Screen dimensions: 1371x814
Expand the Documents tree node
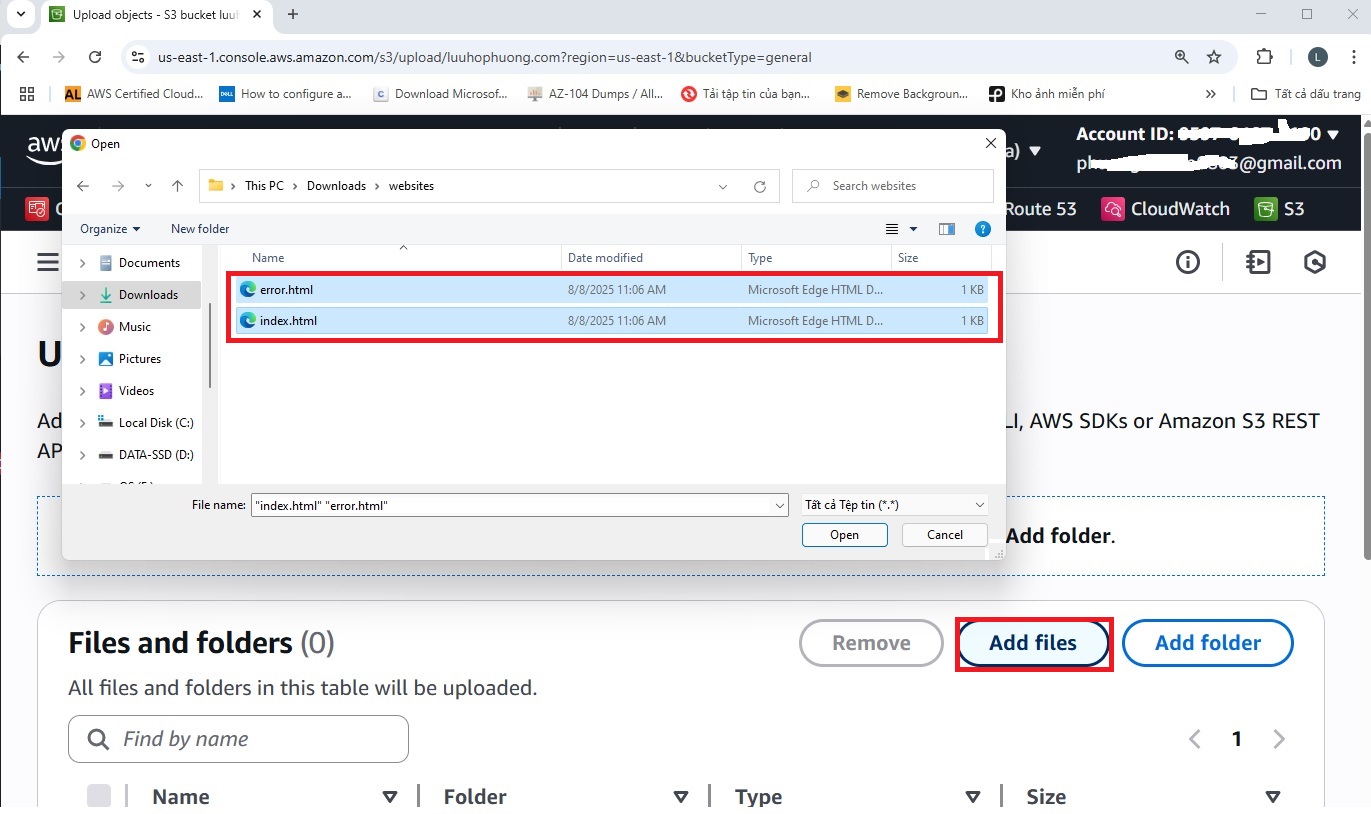[x=82, y=263]
